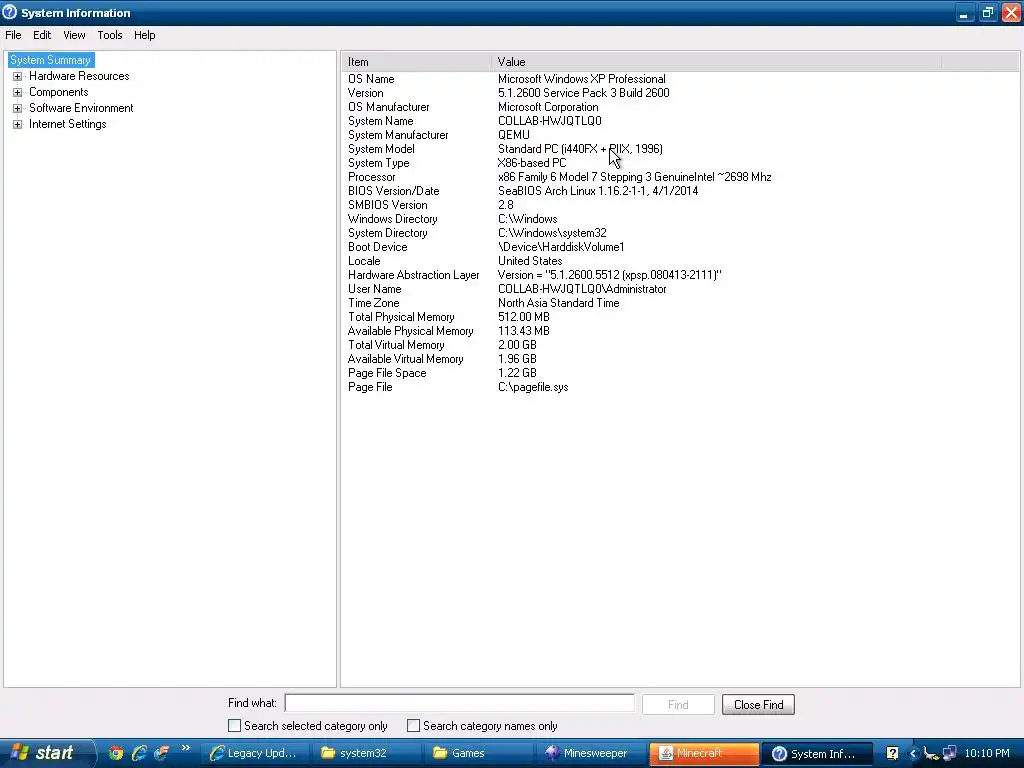Select the System Name row item
The width and height of the screenshot is (1024, 768).
pos(381,121)
